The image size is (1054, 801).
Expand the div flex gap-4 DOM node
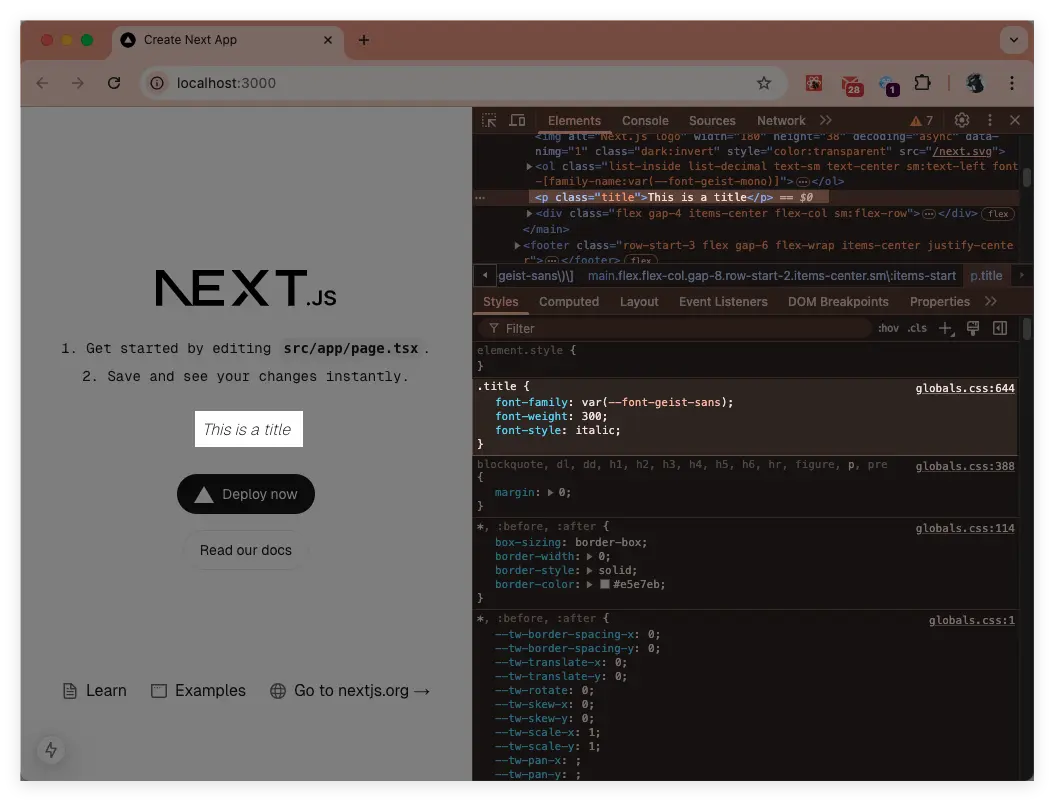[x=530, y=213]
